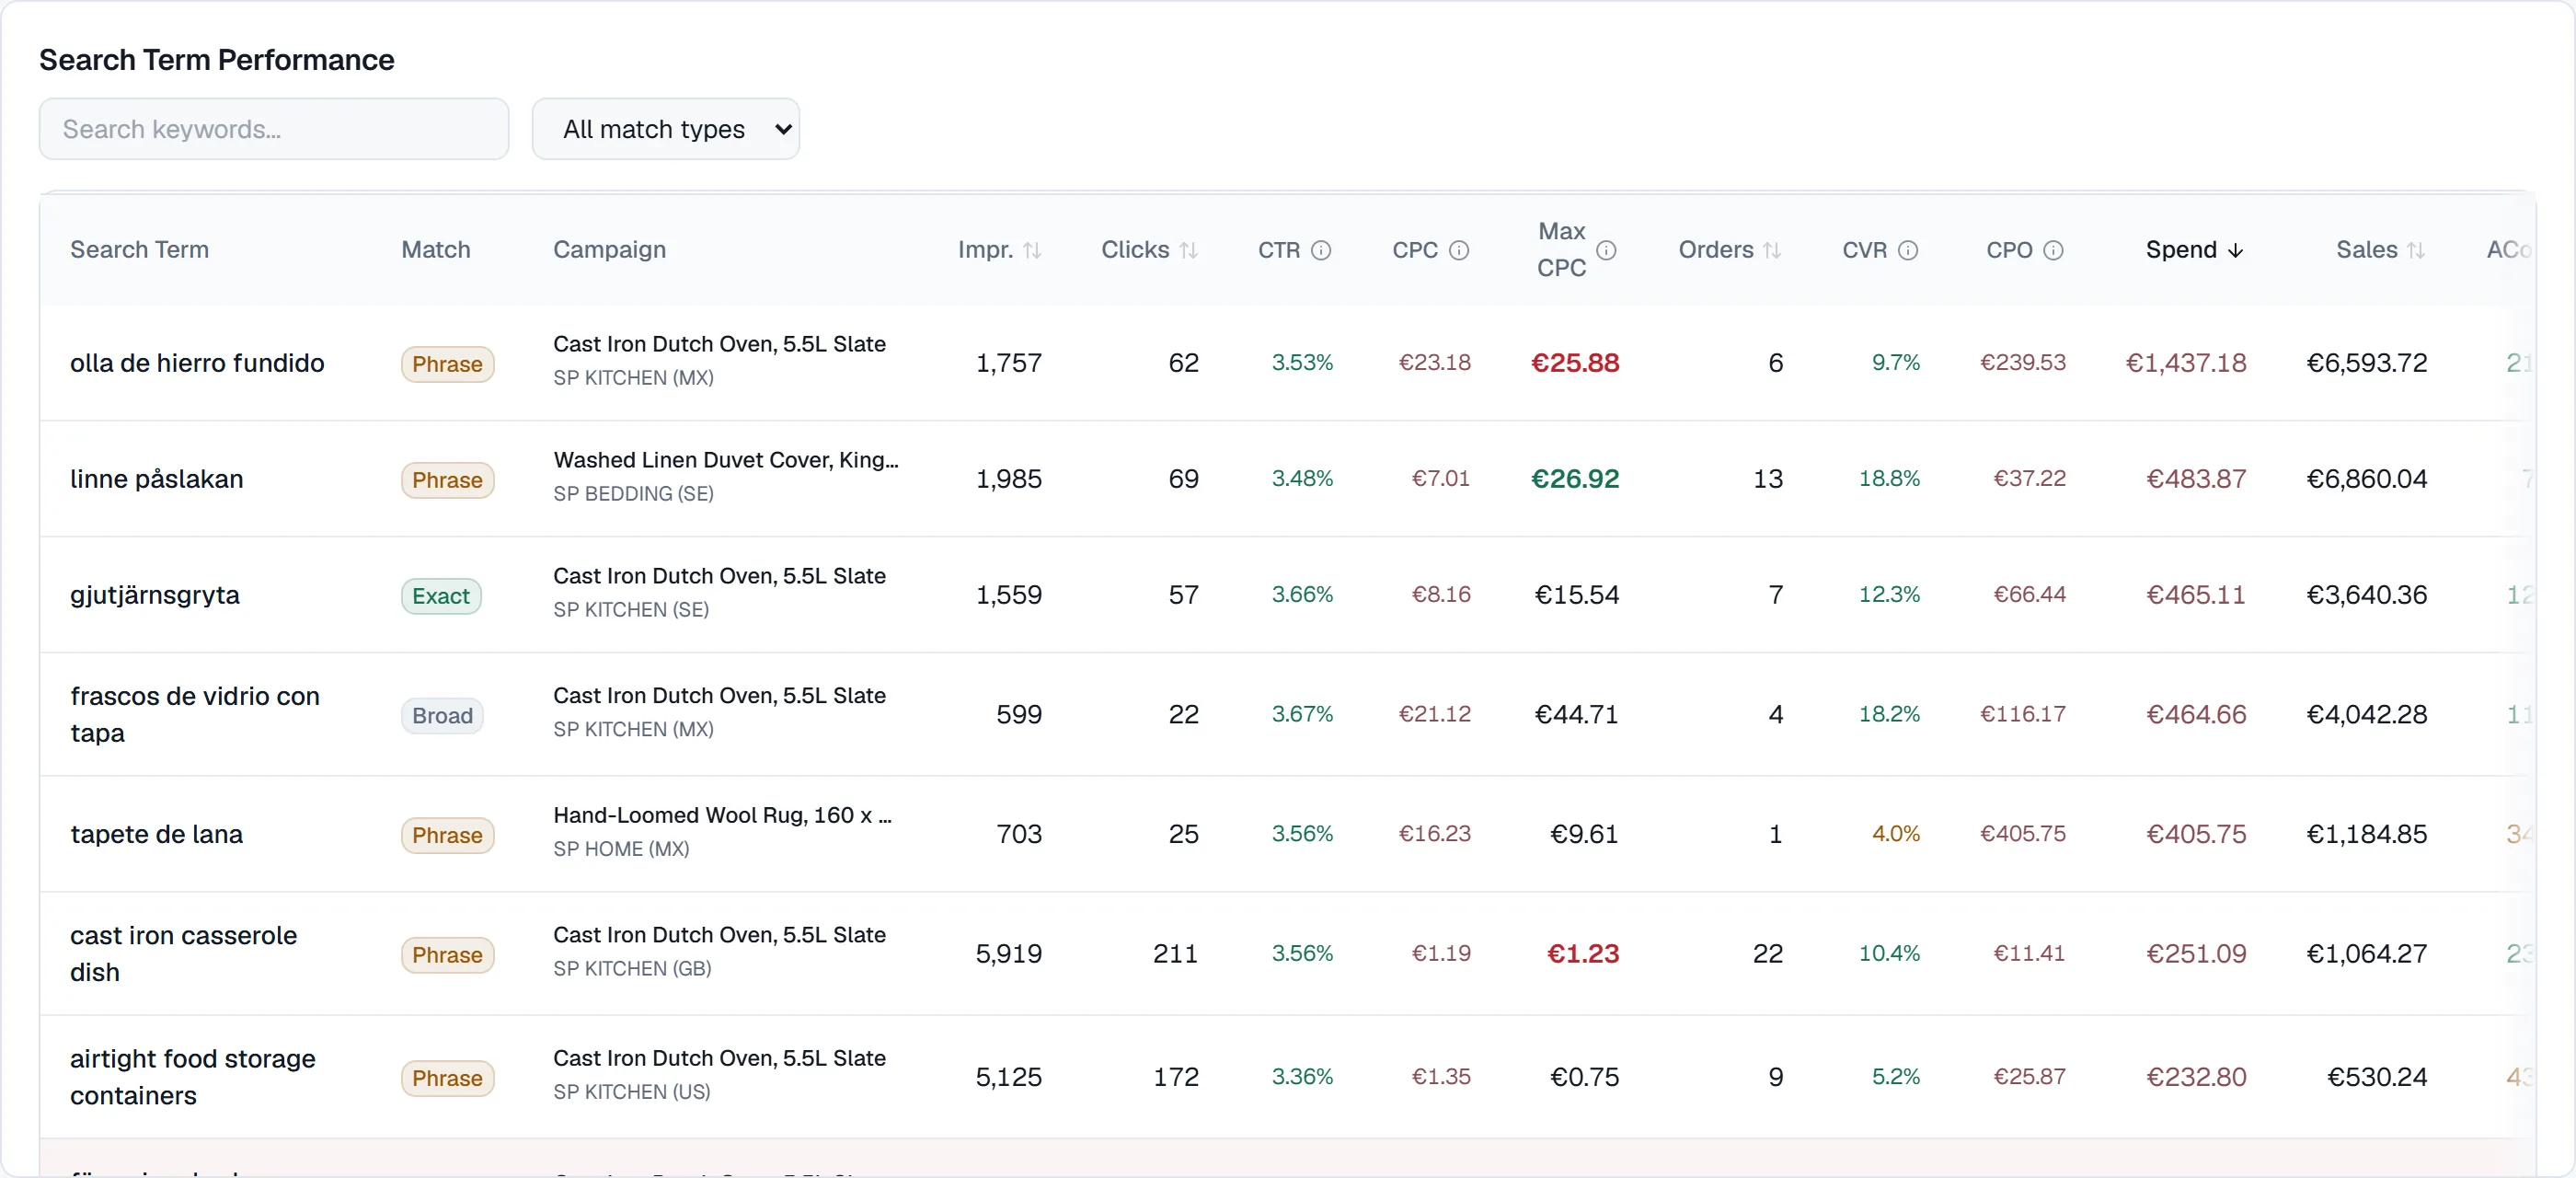Image resolution: width=2576 pixels, height=1178 pixels.
Task: Sort by Orders column arrows
Action: point(1772,250)
